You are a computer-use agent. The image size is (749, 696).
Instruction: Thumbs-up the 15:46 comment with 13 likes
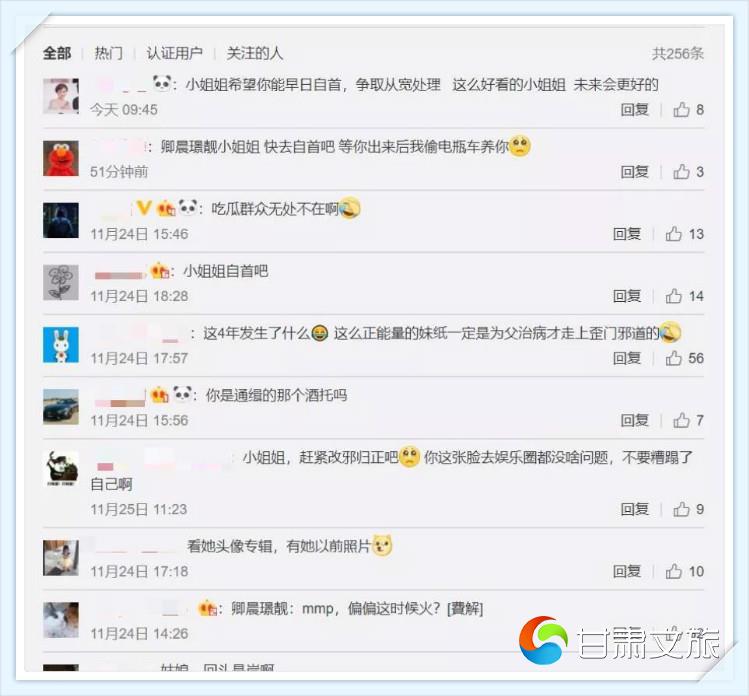tap(674, 234)
